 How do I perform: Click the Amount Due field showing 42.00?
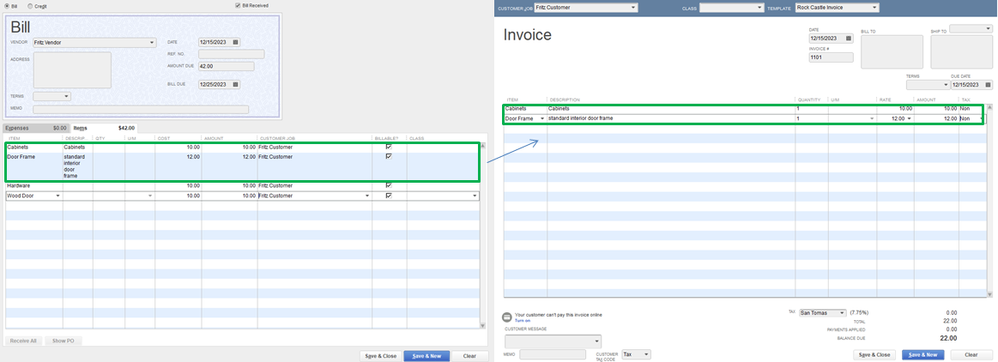(226, 66)
